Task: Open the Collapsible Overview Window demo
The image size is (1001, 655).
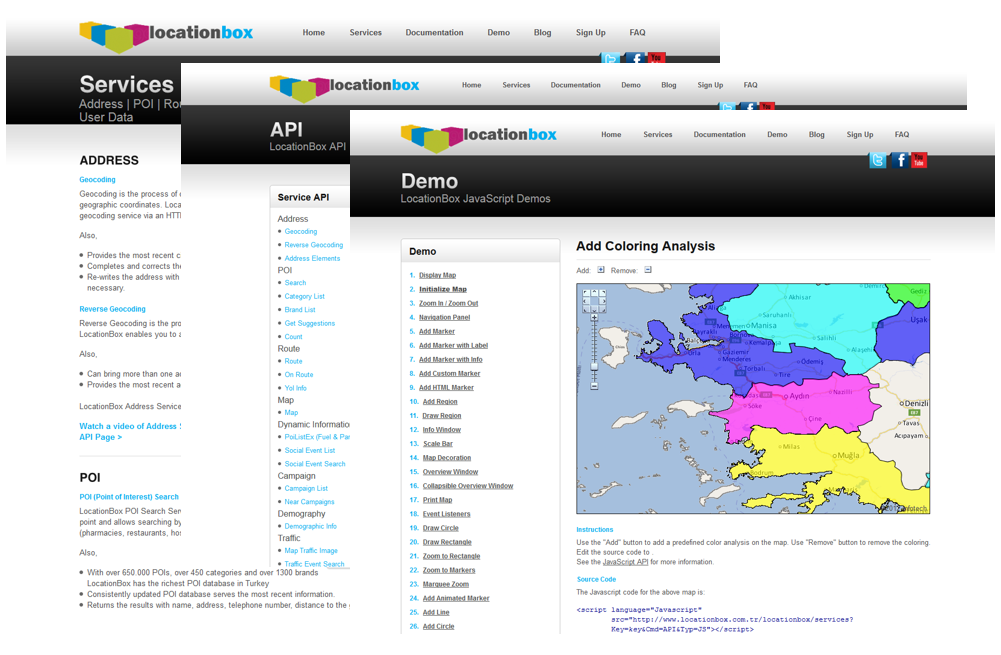Action: tap(468, 486)
